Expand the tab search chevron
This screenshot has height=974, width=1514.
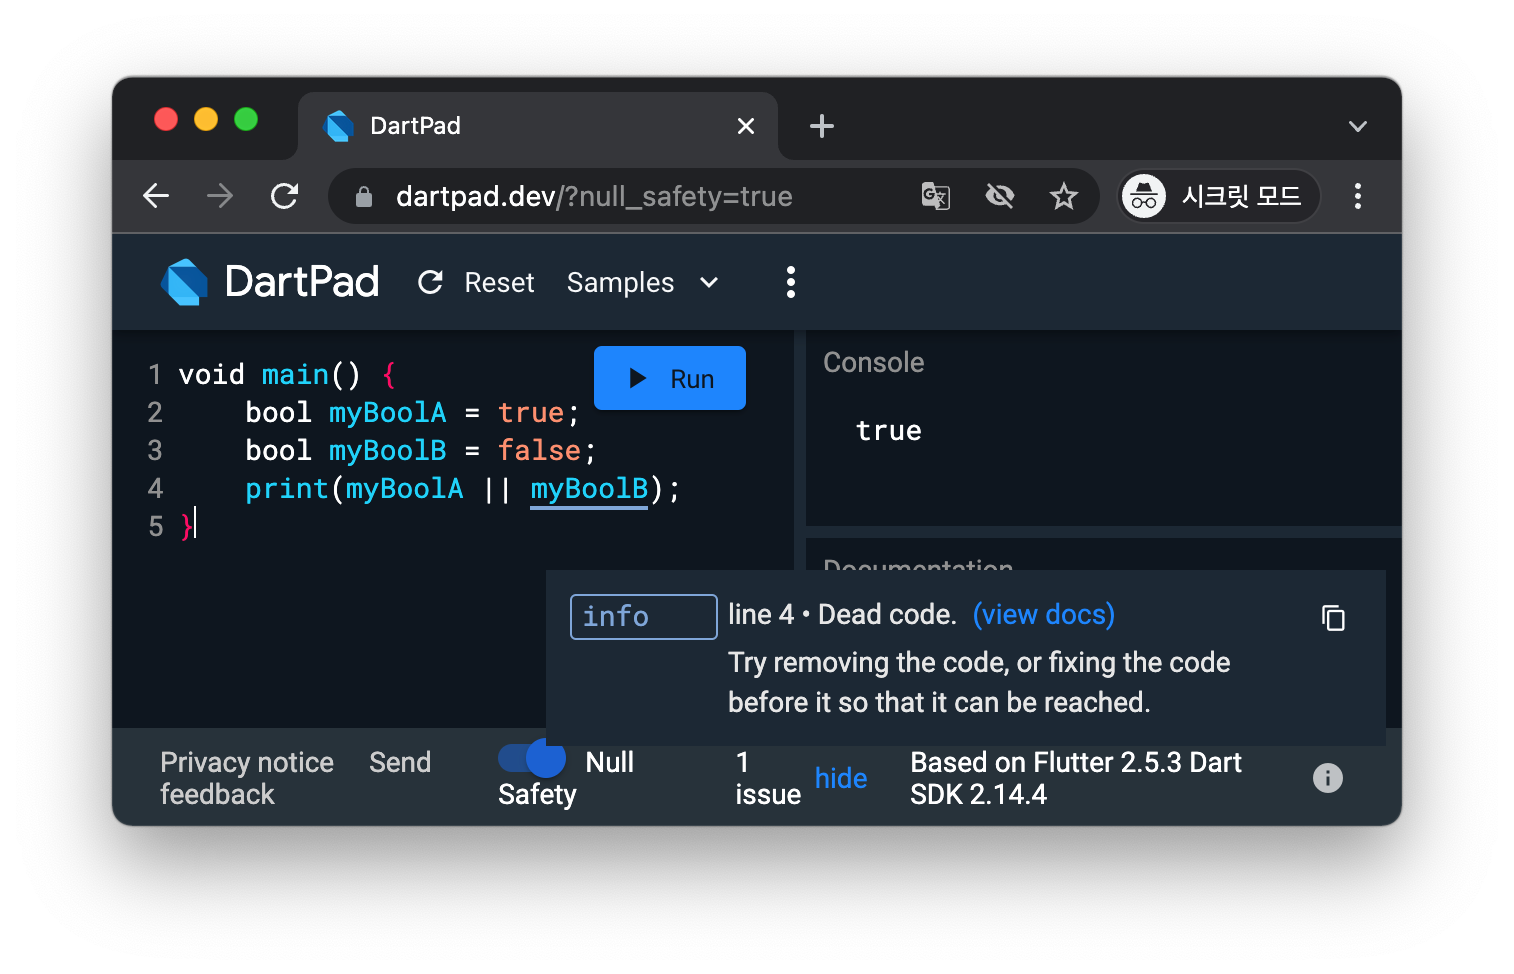(x=1358, y=126)
